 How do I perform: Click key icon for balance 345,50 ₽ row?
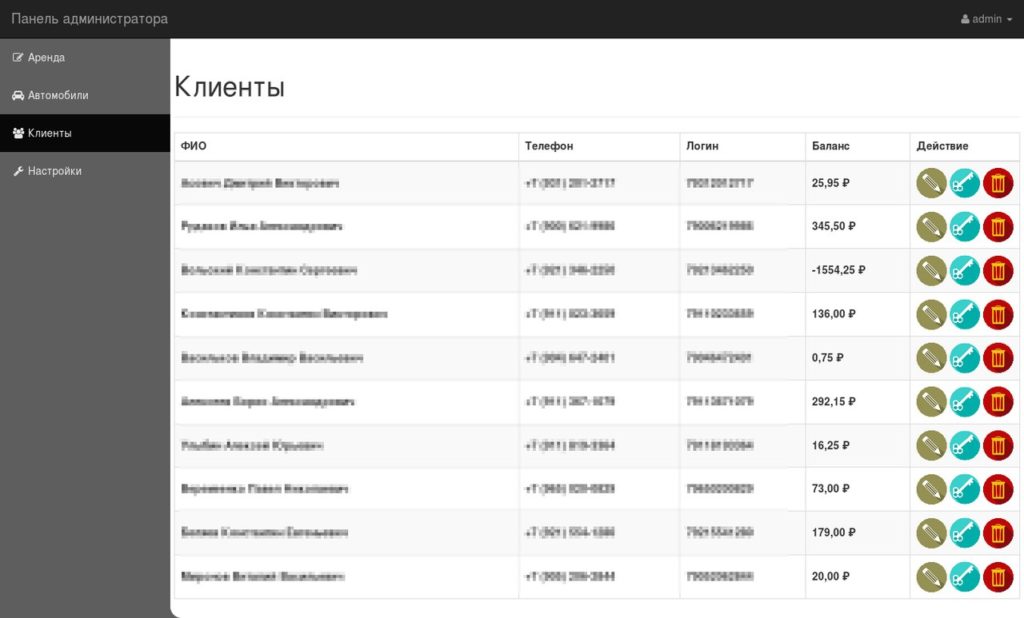[965, 227]
